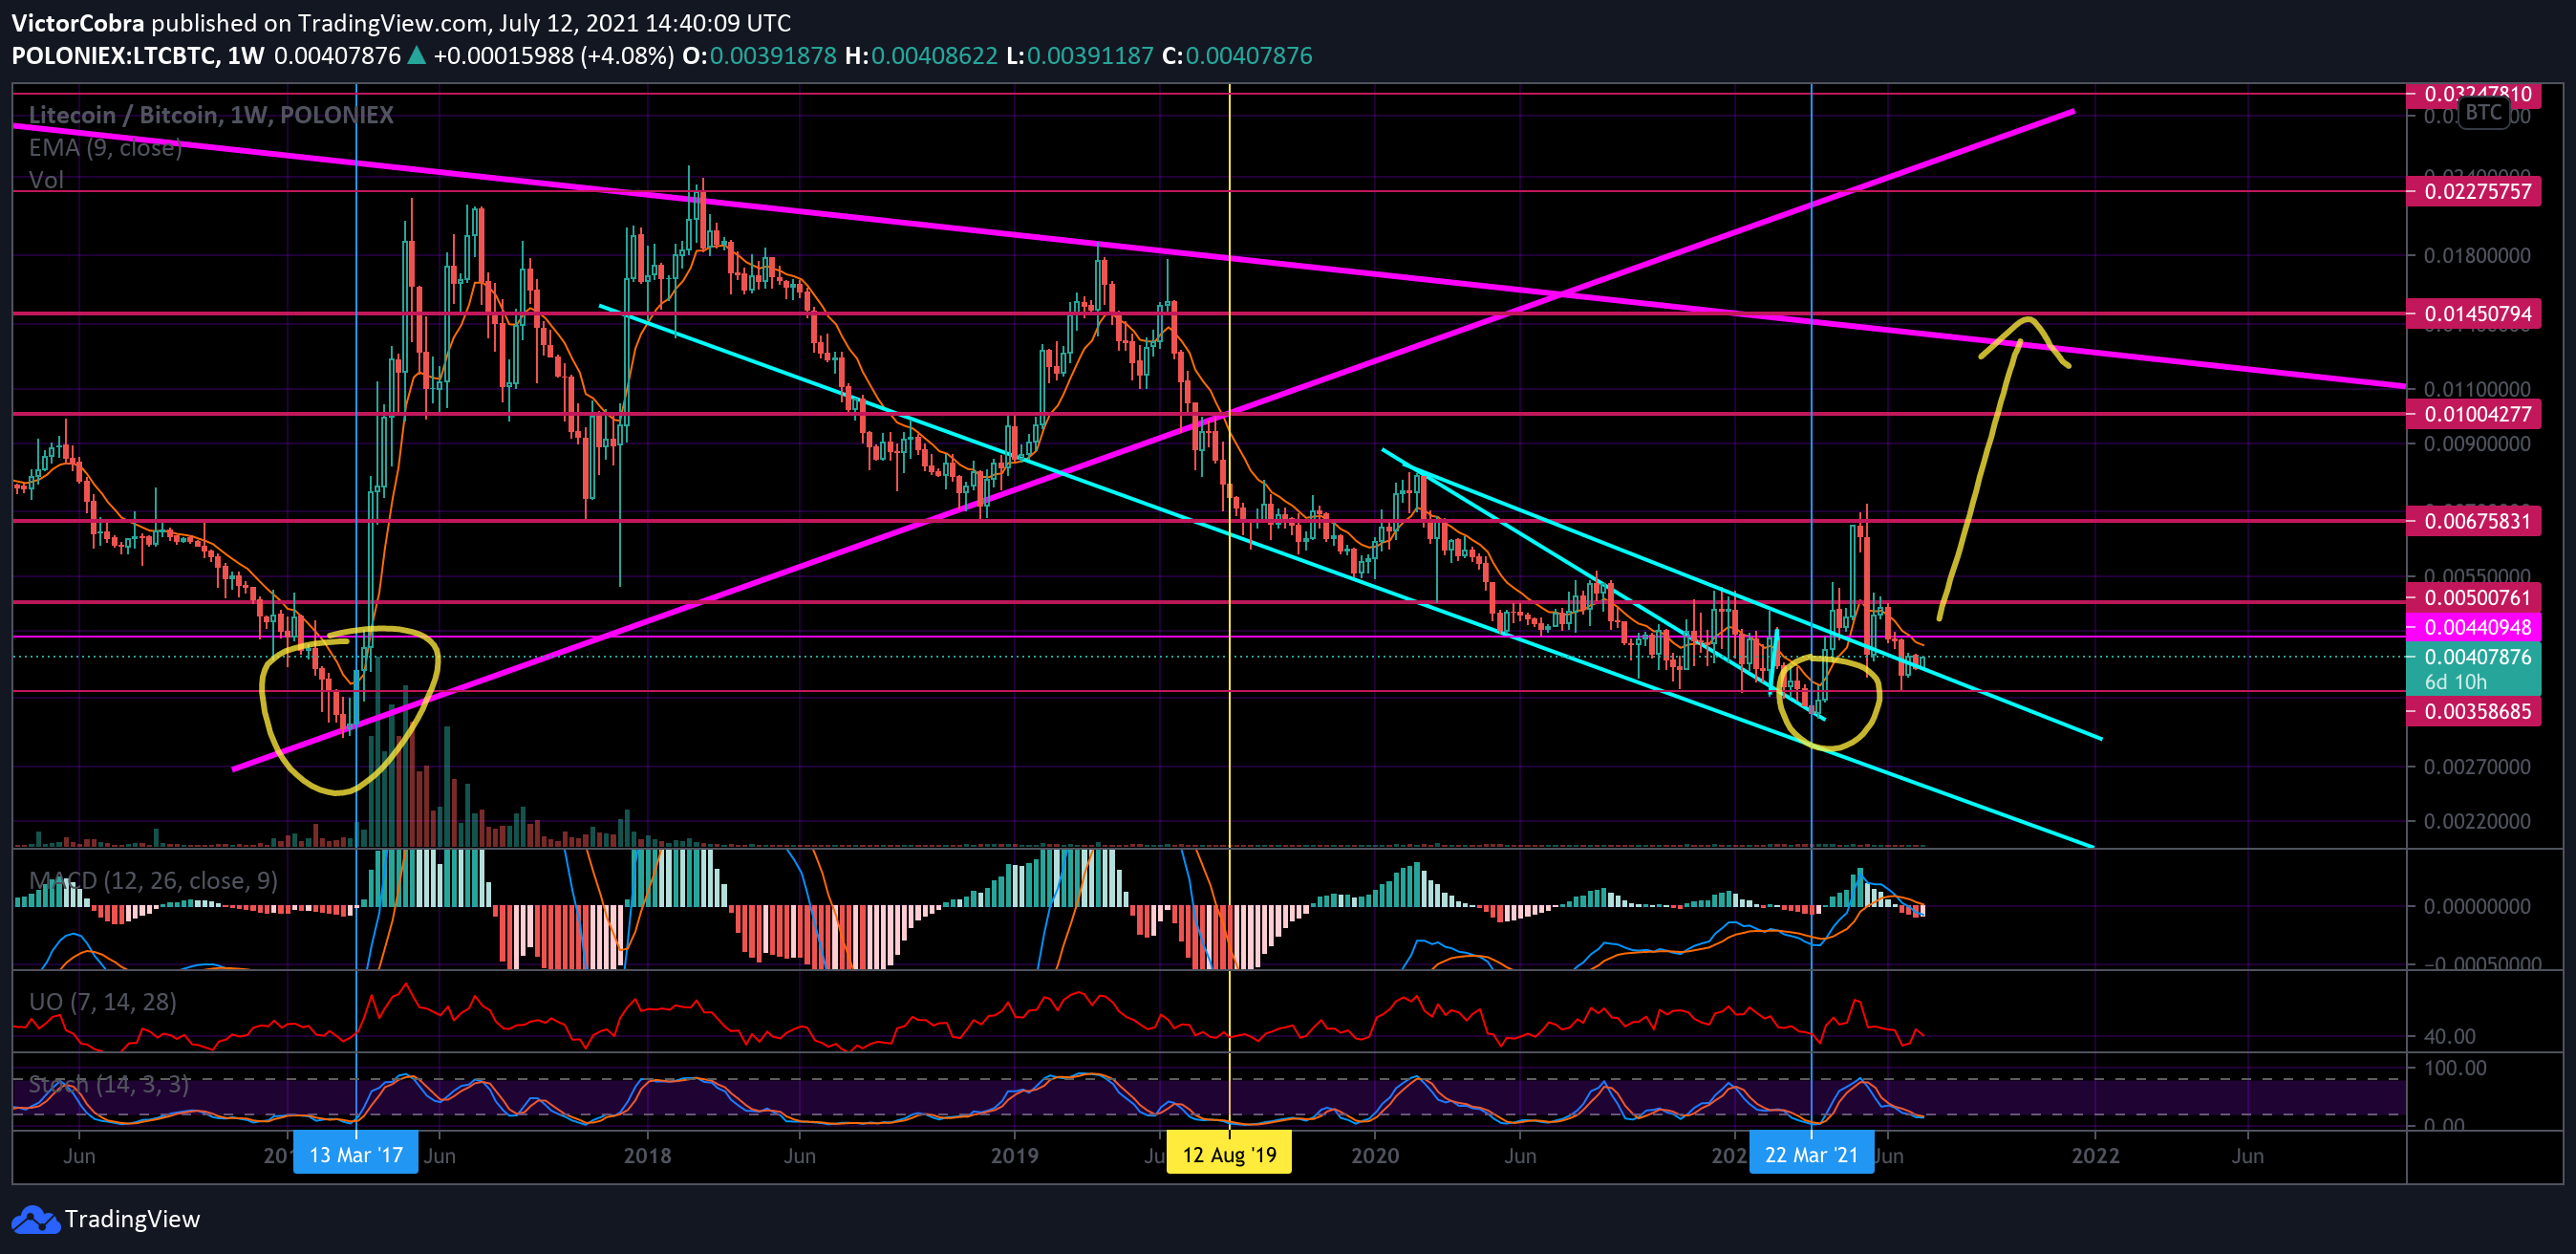Click the TradingView wordmark beside the logo
The image size is (2576, 1254).
(x=132, y=1219)
